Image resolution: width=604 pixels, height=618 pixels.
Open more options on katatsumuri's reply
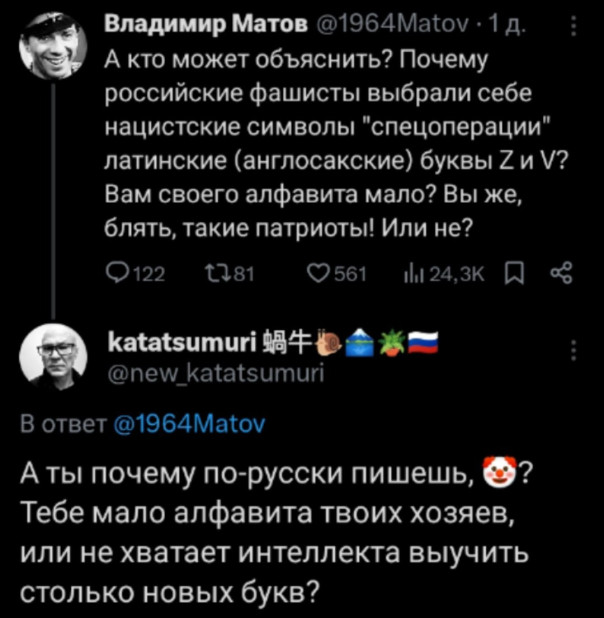(572, 352)
